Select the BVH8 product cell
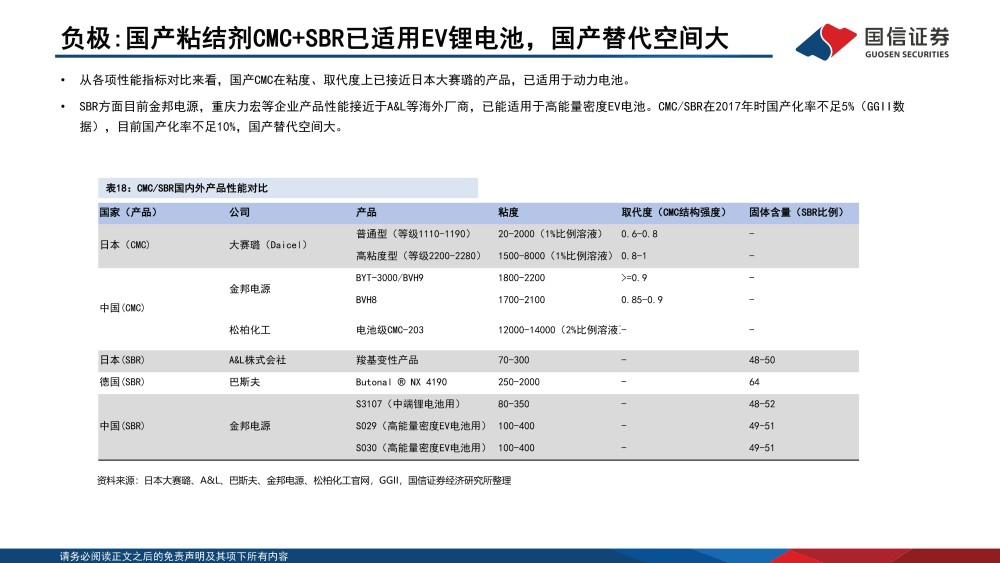Screen dimensions: 1000x563 pyautogui.click(x=366, y=300)
